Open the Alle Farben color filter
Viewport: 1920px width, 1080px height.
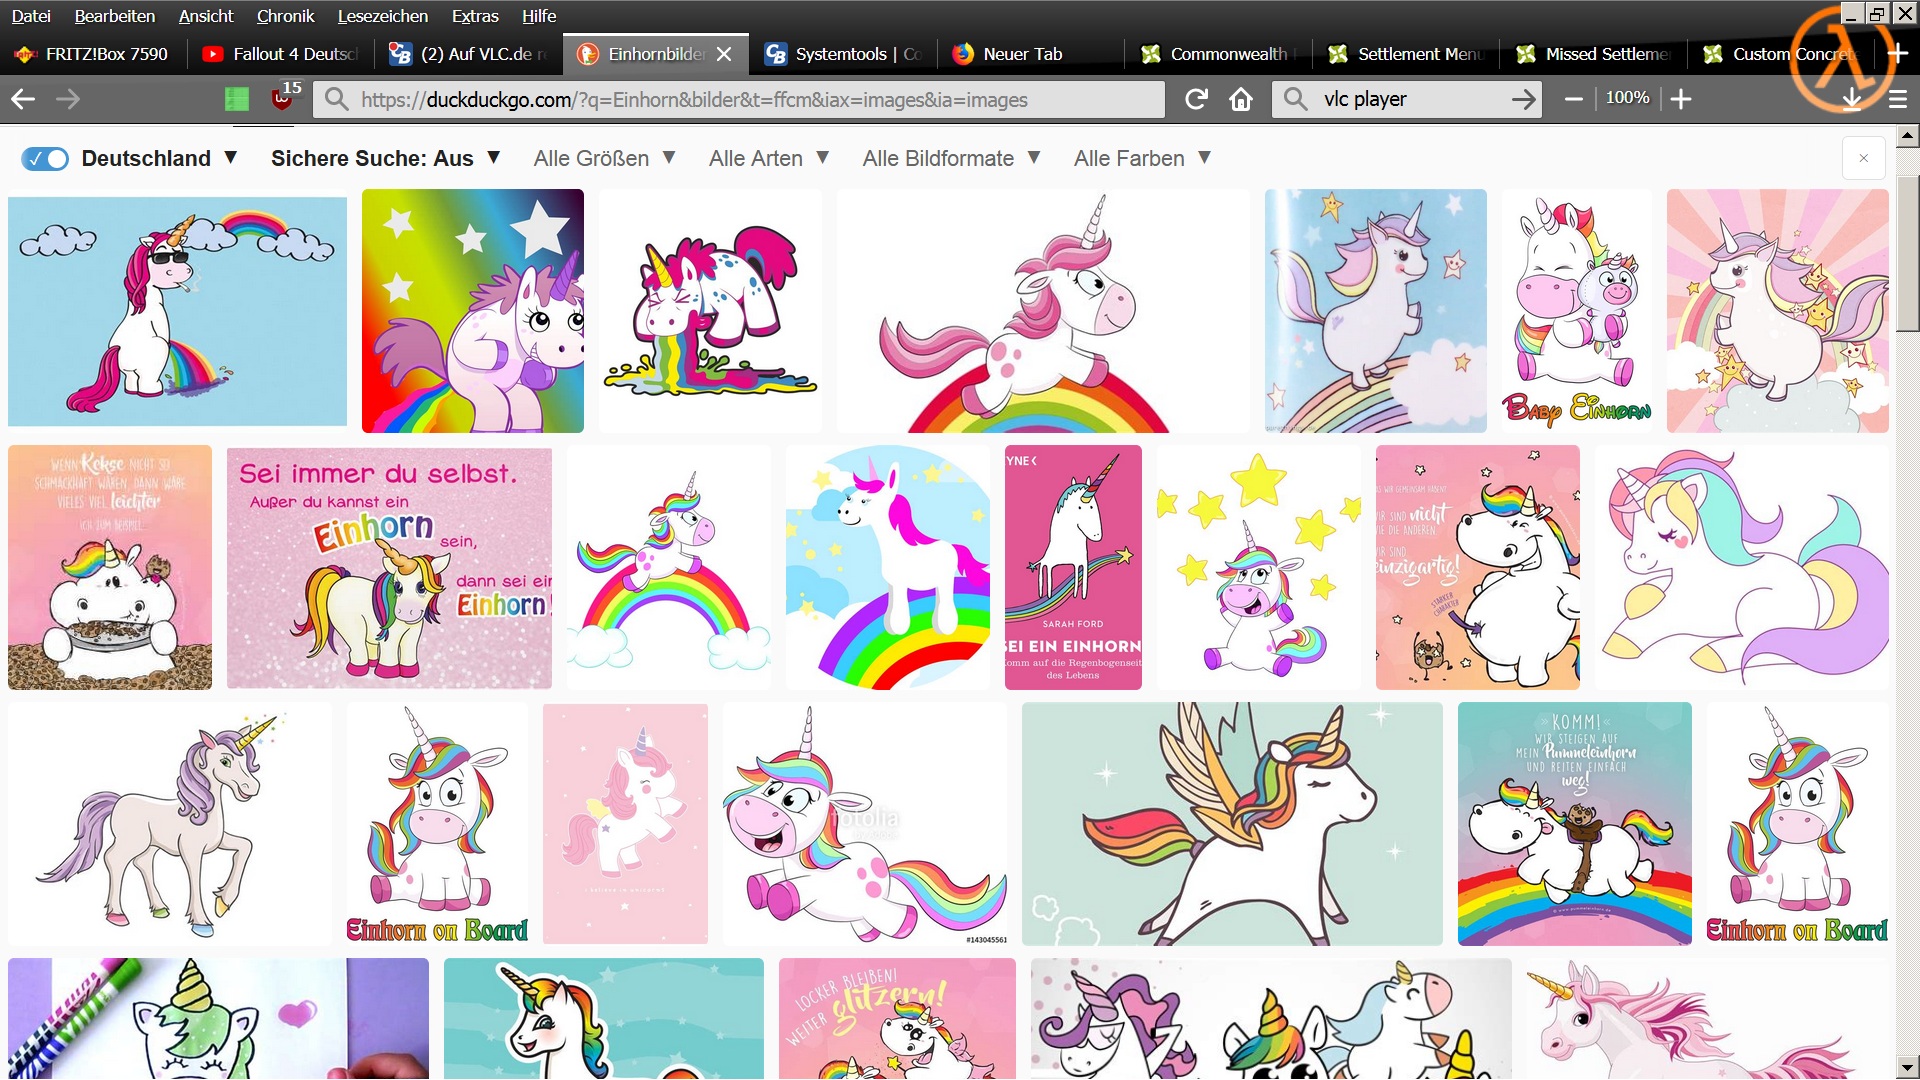(x=1142, y=159)
